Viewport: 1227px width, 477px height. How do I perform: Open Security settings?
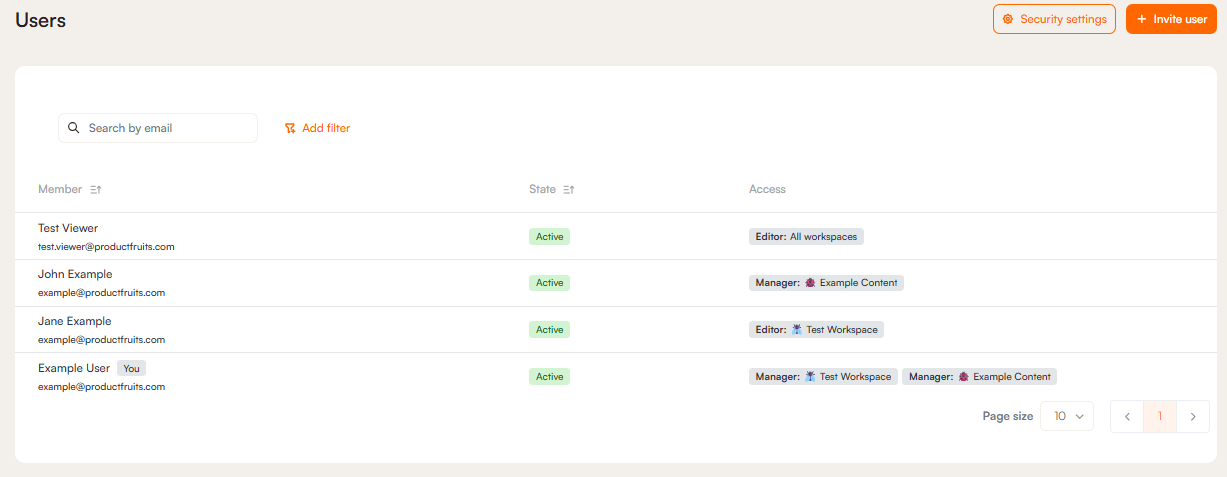coord(1054,19)
